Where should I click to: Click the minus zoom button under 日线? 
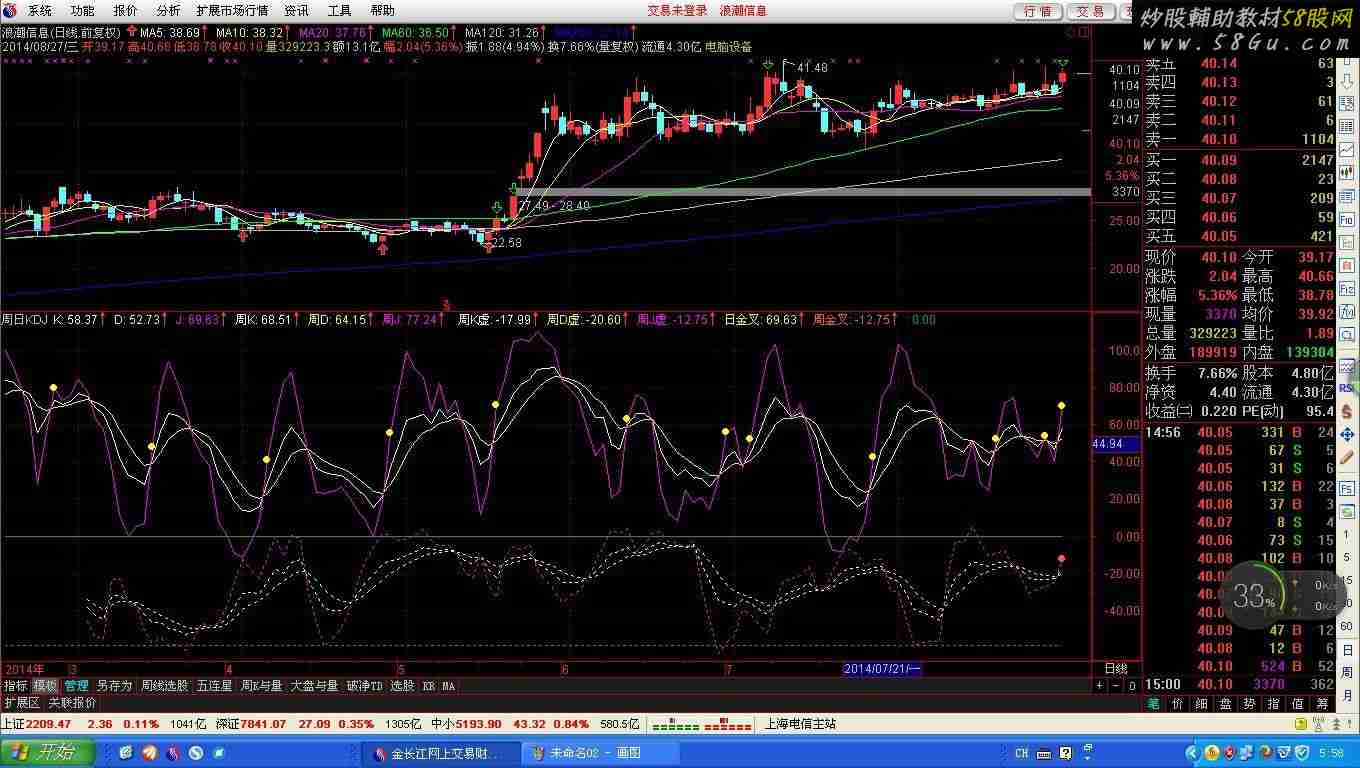pyautogui.click(x=1116, y=686)
